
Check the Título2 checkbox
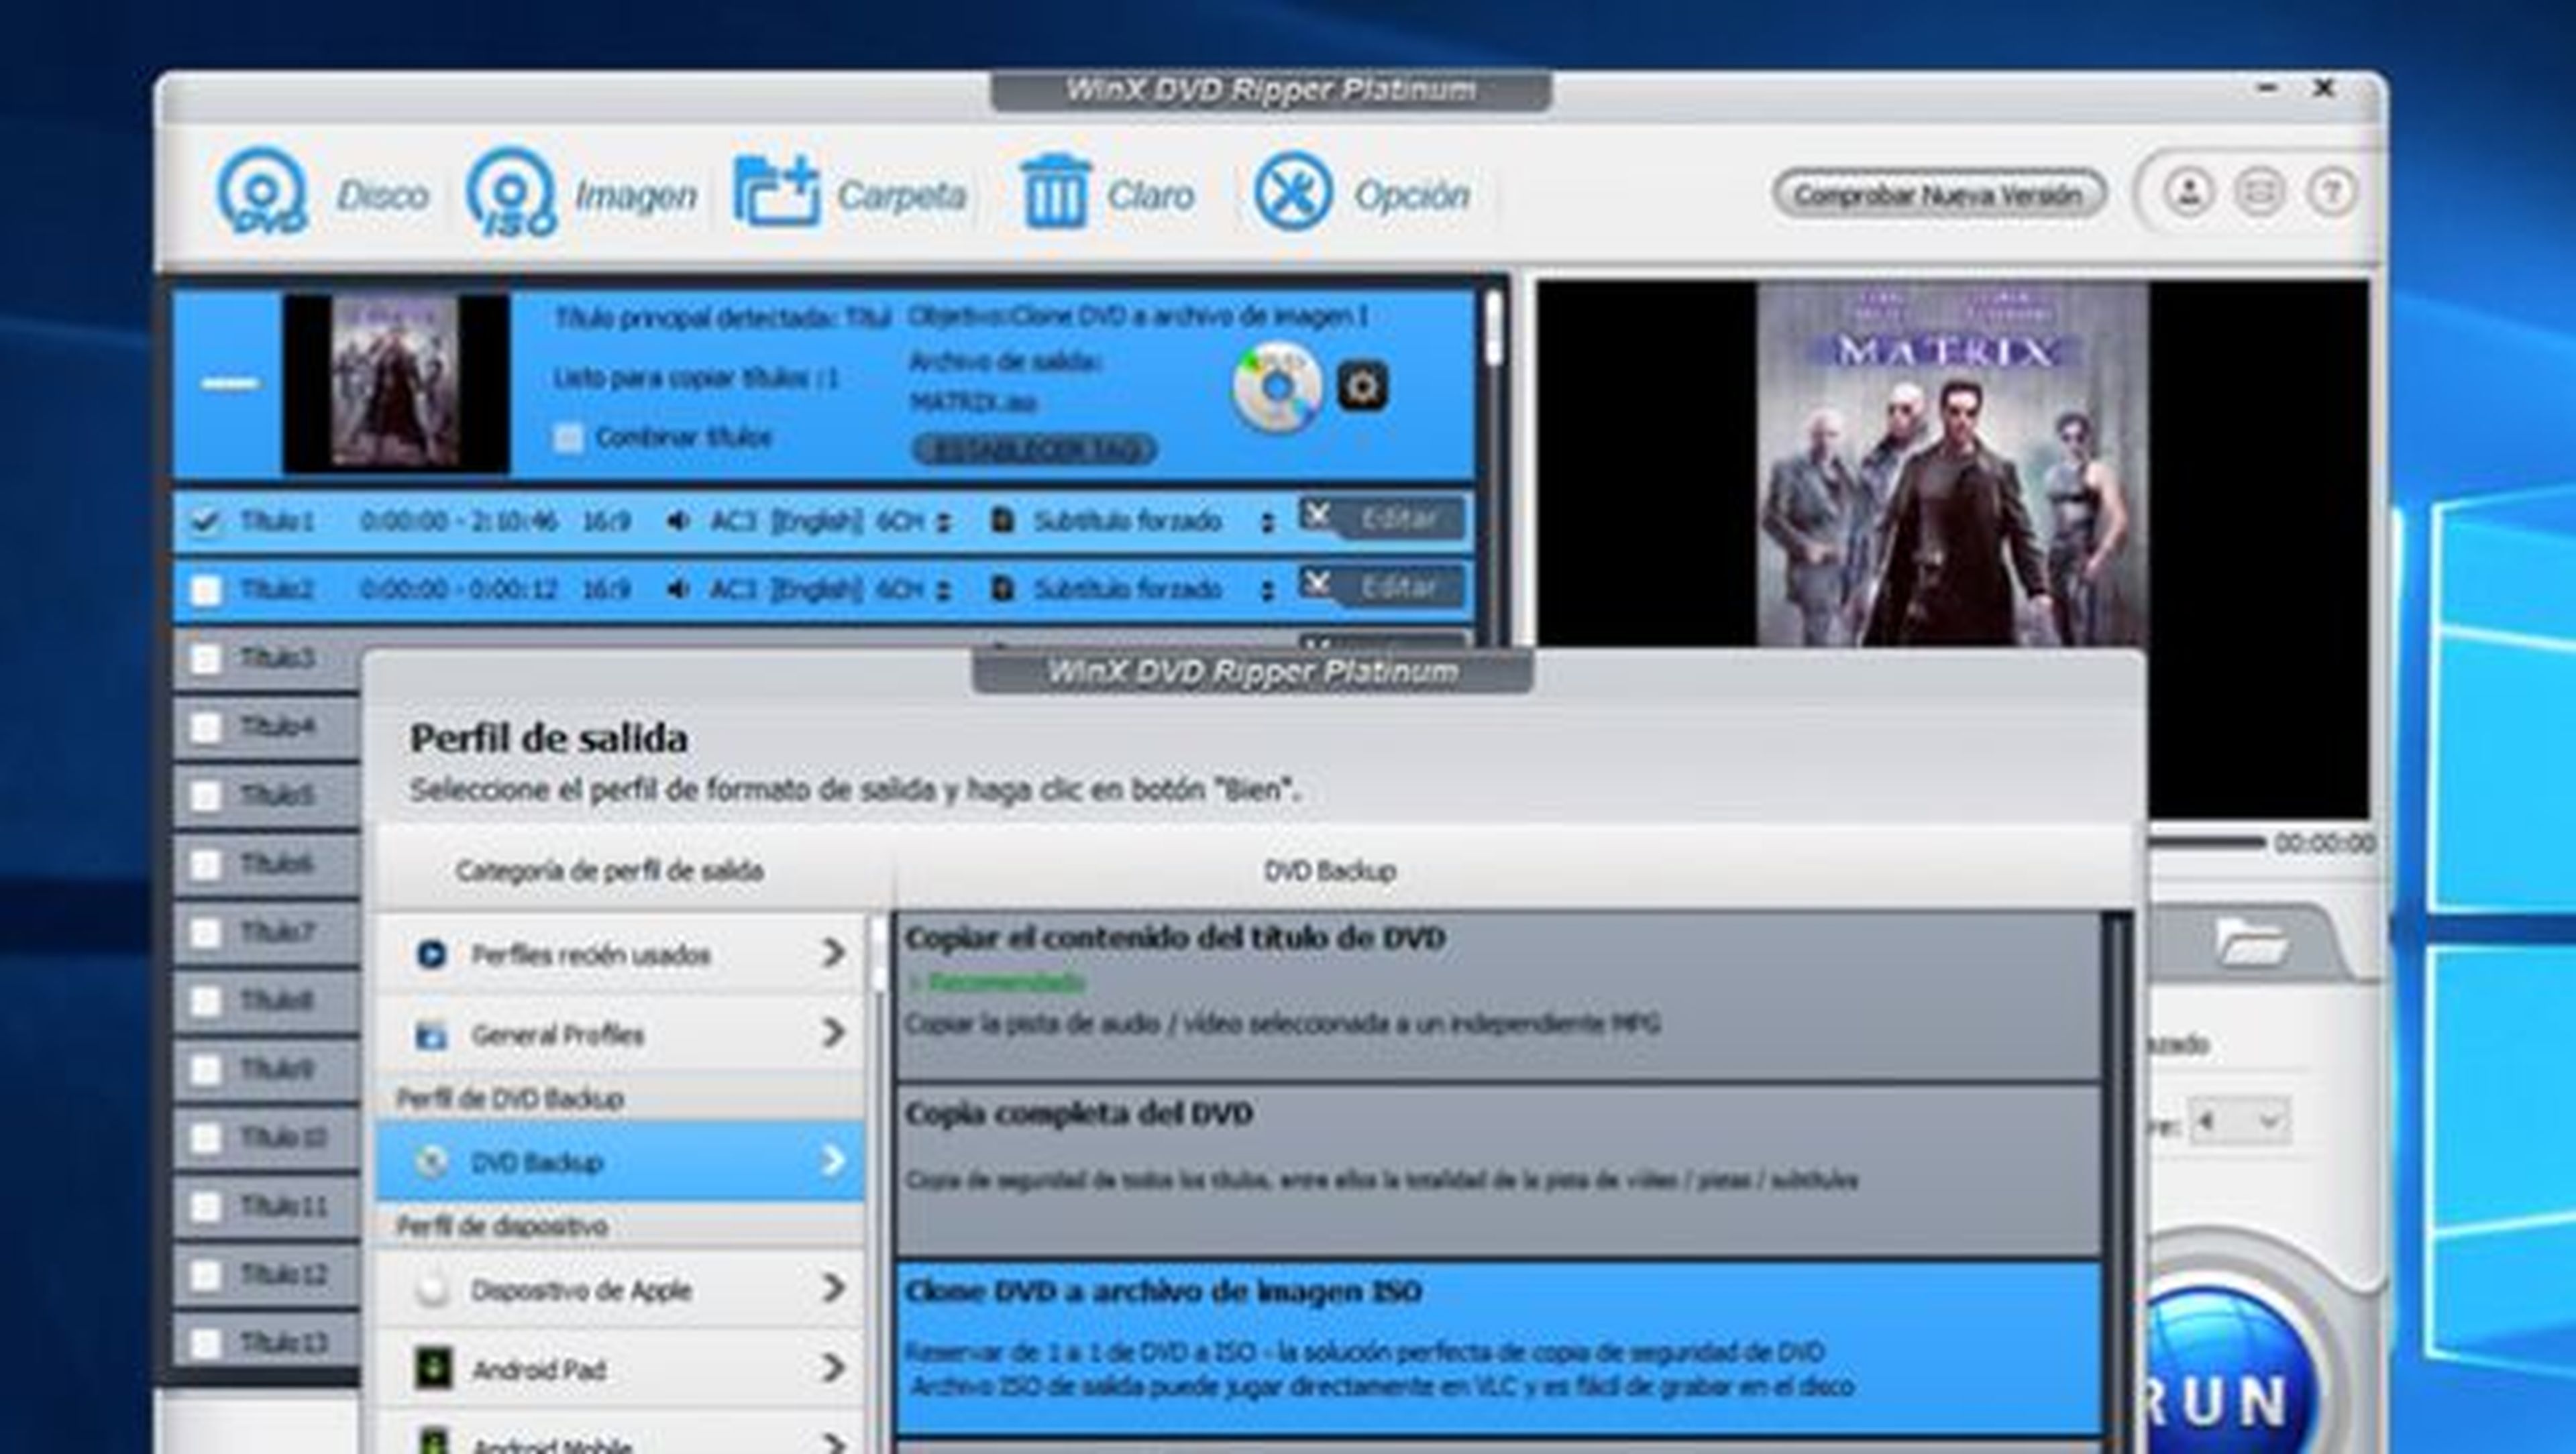[x=205, y=590]
